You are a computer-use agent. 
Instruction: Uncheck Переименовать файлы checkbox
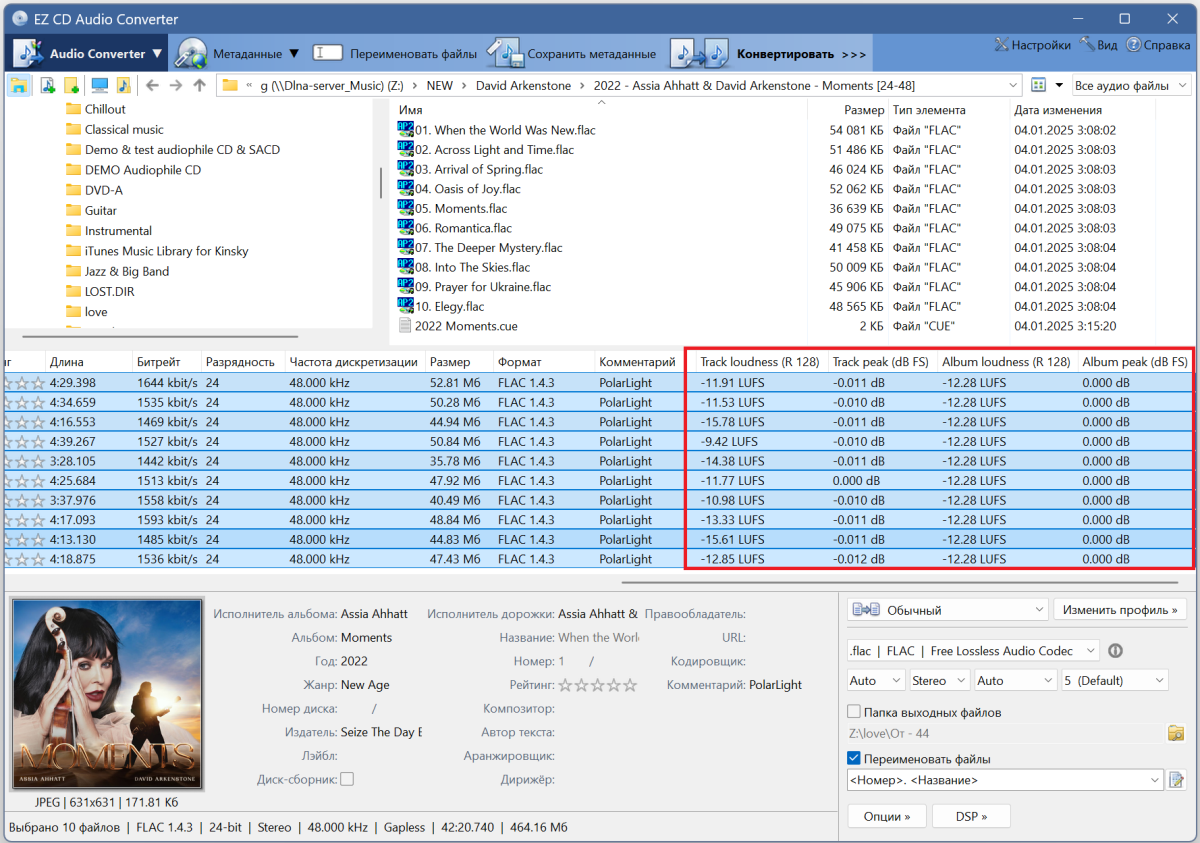coord(854,759)
